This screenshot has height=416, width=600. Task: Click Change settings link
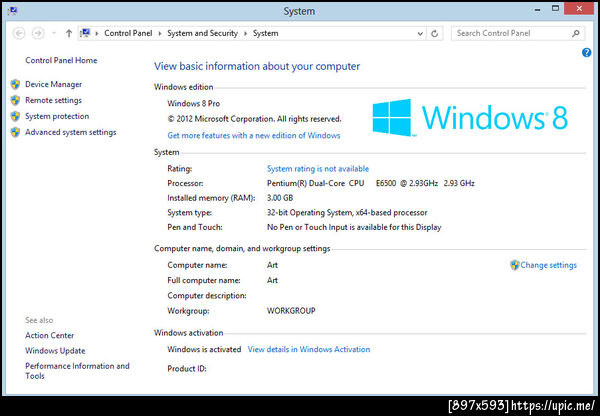548,265
